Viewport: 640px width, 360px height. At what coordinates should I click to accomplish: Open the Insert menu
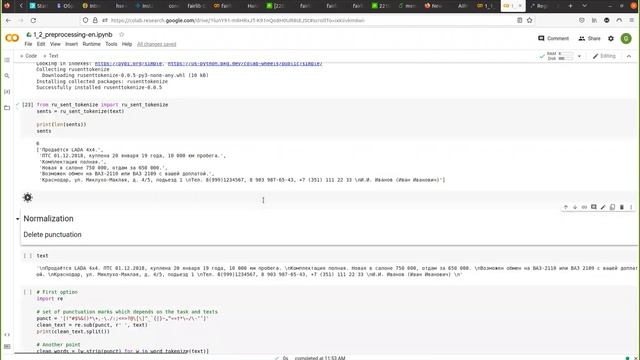71,44
